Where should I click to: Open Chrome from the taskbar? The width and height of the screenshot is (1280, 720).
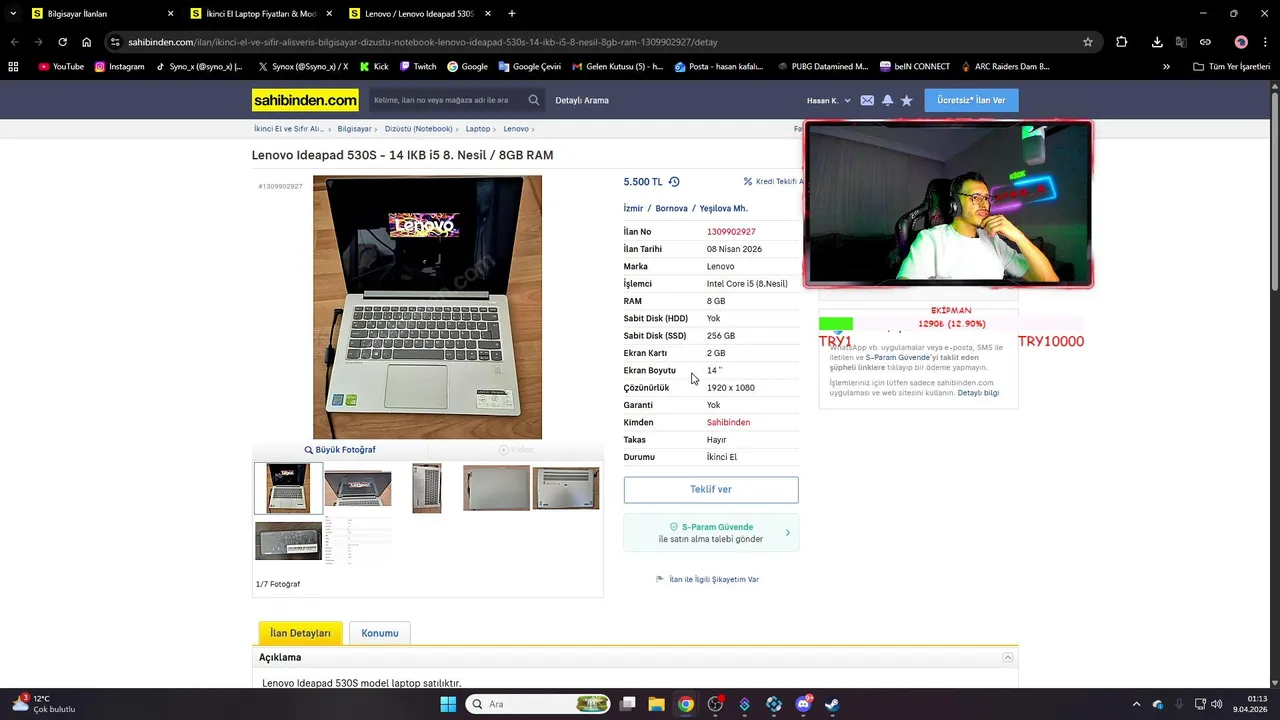tap(685, 704)
